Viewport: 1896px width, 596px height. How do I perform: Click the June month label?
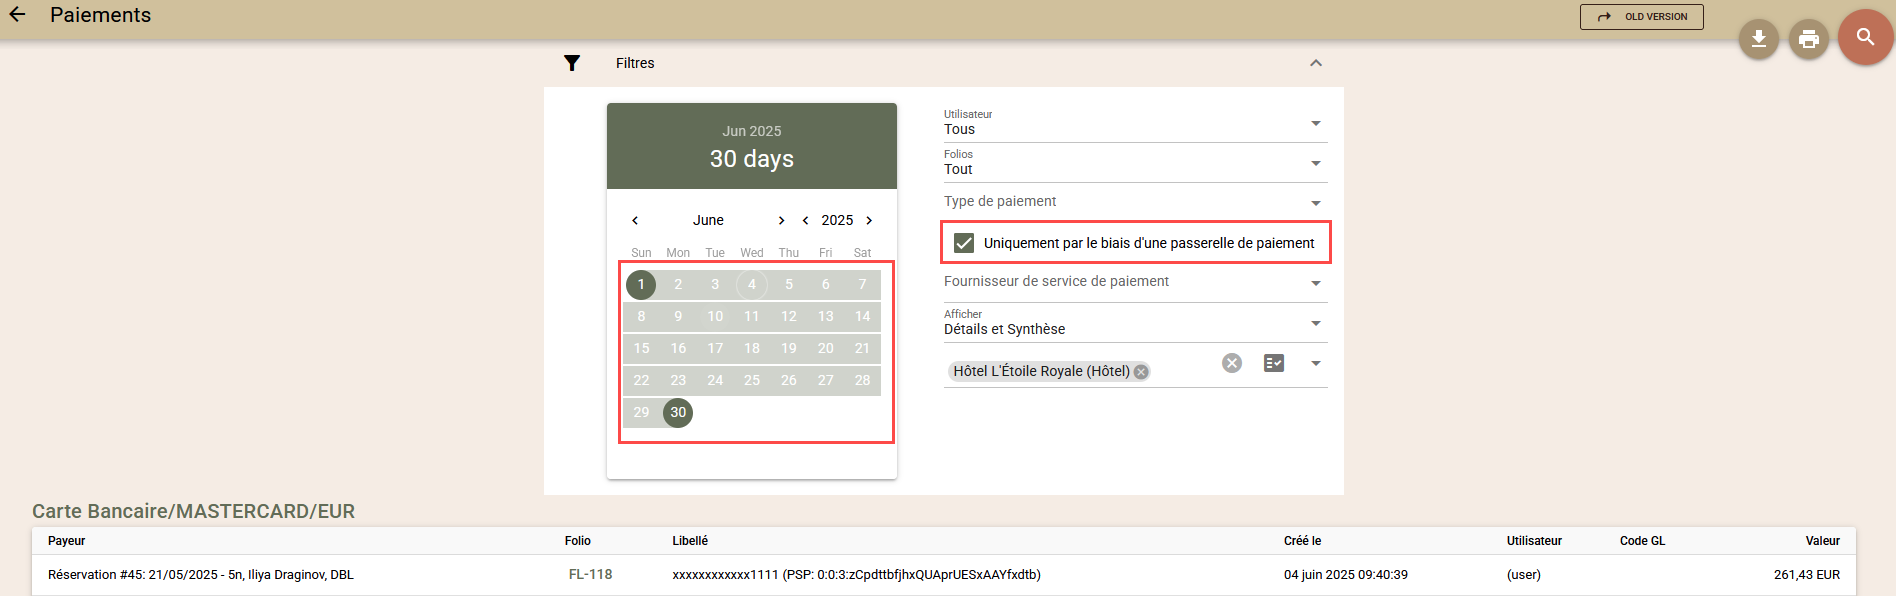point(708,220)
